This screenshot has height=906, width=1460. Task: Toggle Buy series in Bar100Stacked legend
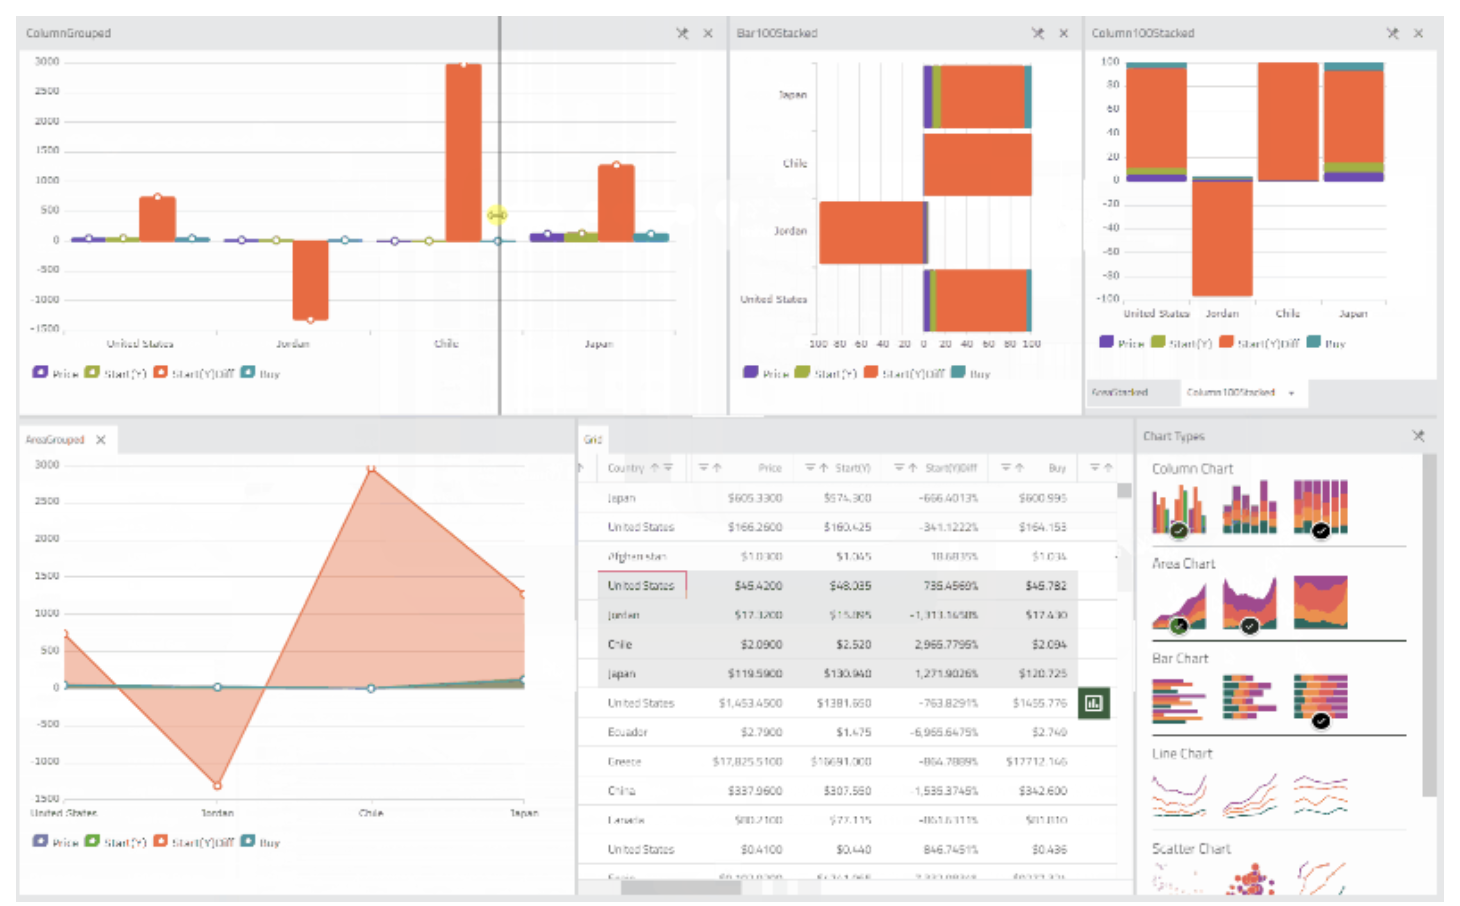(x=970, y=373)
